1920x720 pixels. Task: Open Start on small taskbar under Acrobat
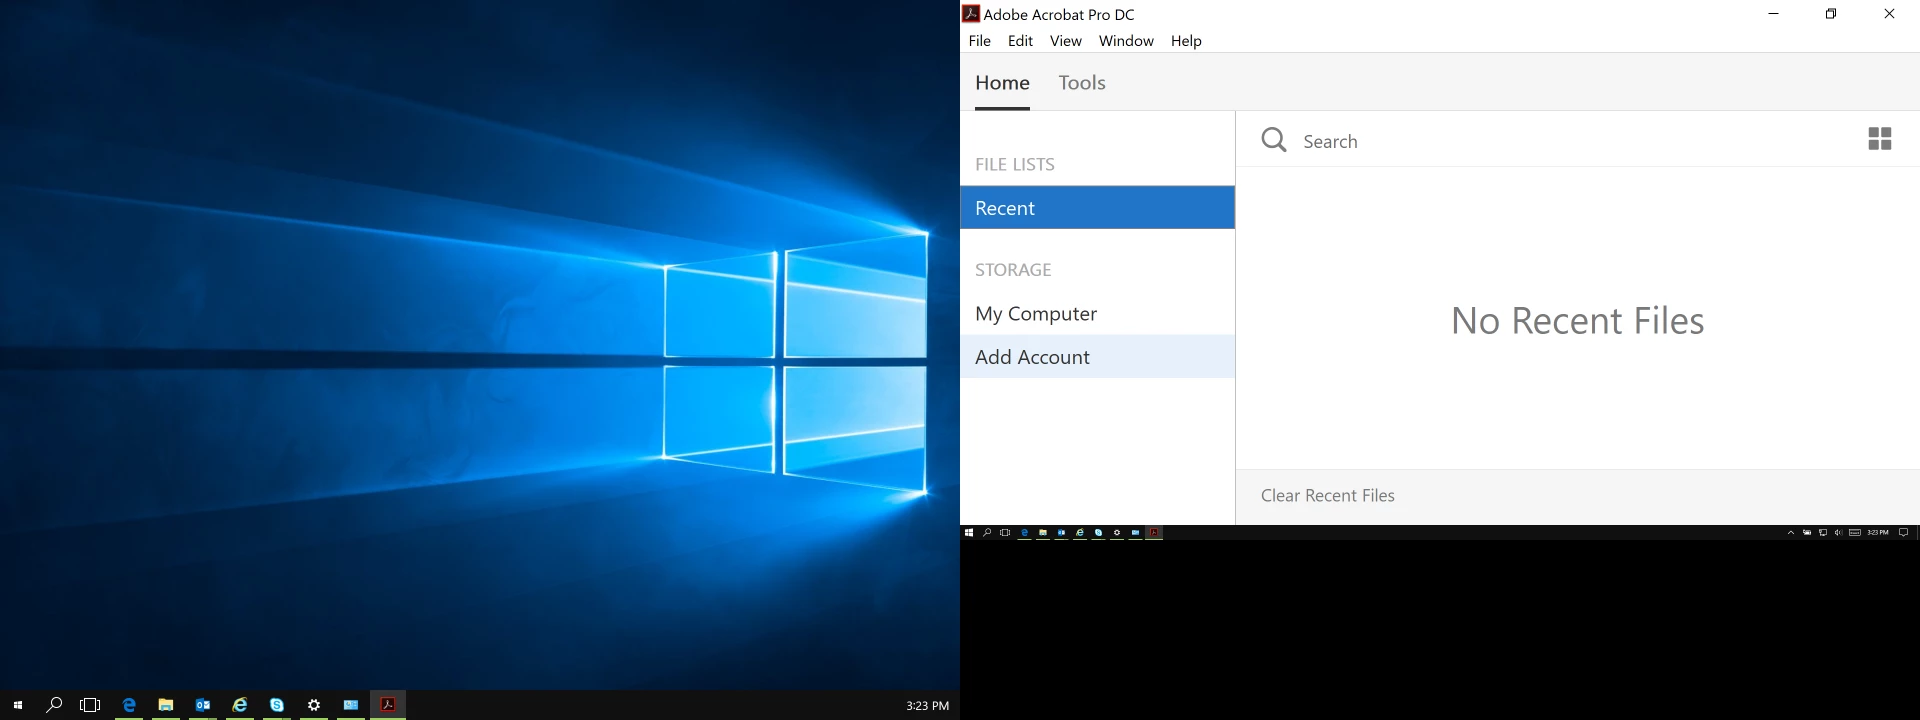pos(968,533)
